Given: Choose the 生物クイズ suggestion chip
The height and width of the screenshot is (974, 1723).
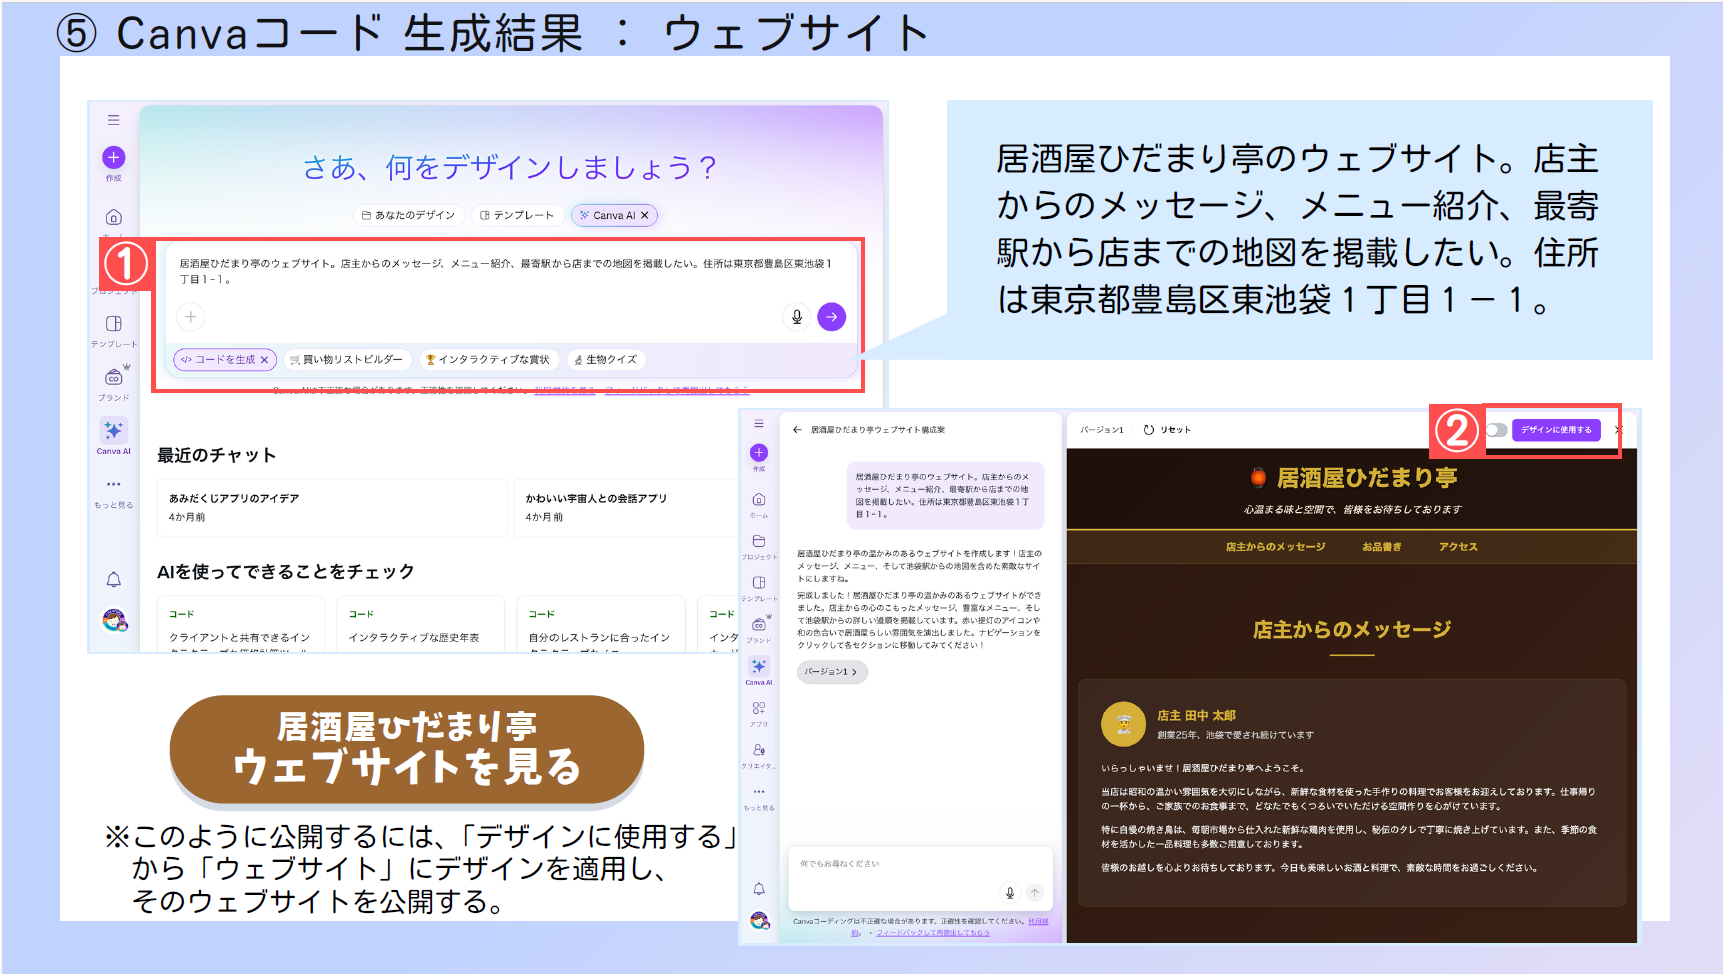Looking at the screenshot, I should point(606,360).
